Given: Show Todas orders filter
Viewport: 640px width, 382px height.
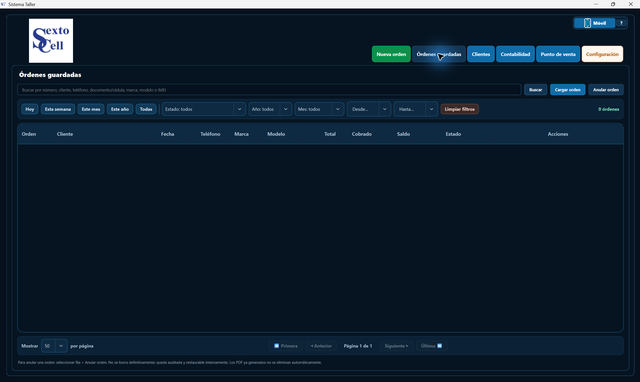Looking at the screenshot, I should click(146, 109).
